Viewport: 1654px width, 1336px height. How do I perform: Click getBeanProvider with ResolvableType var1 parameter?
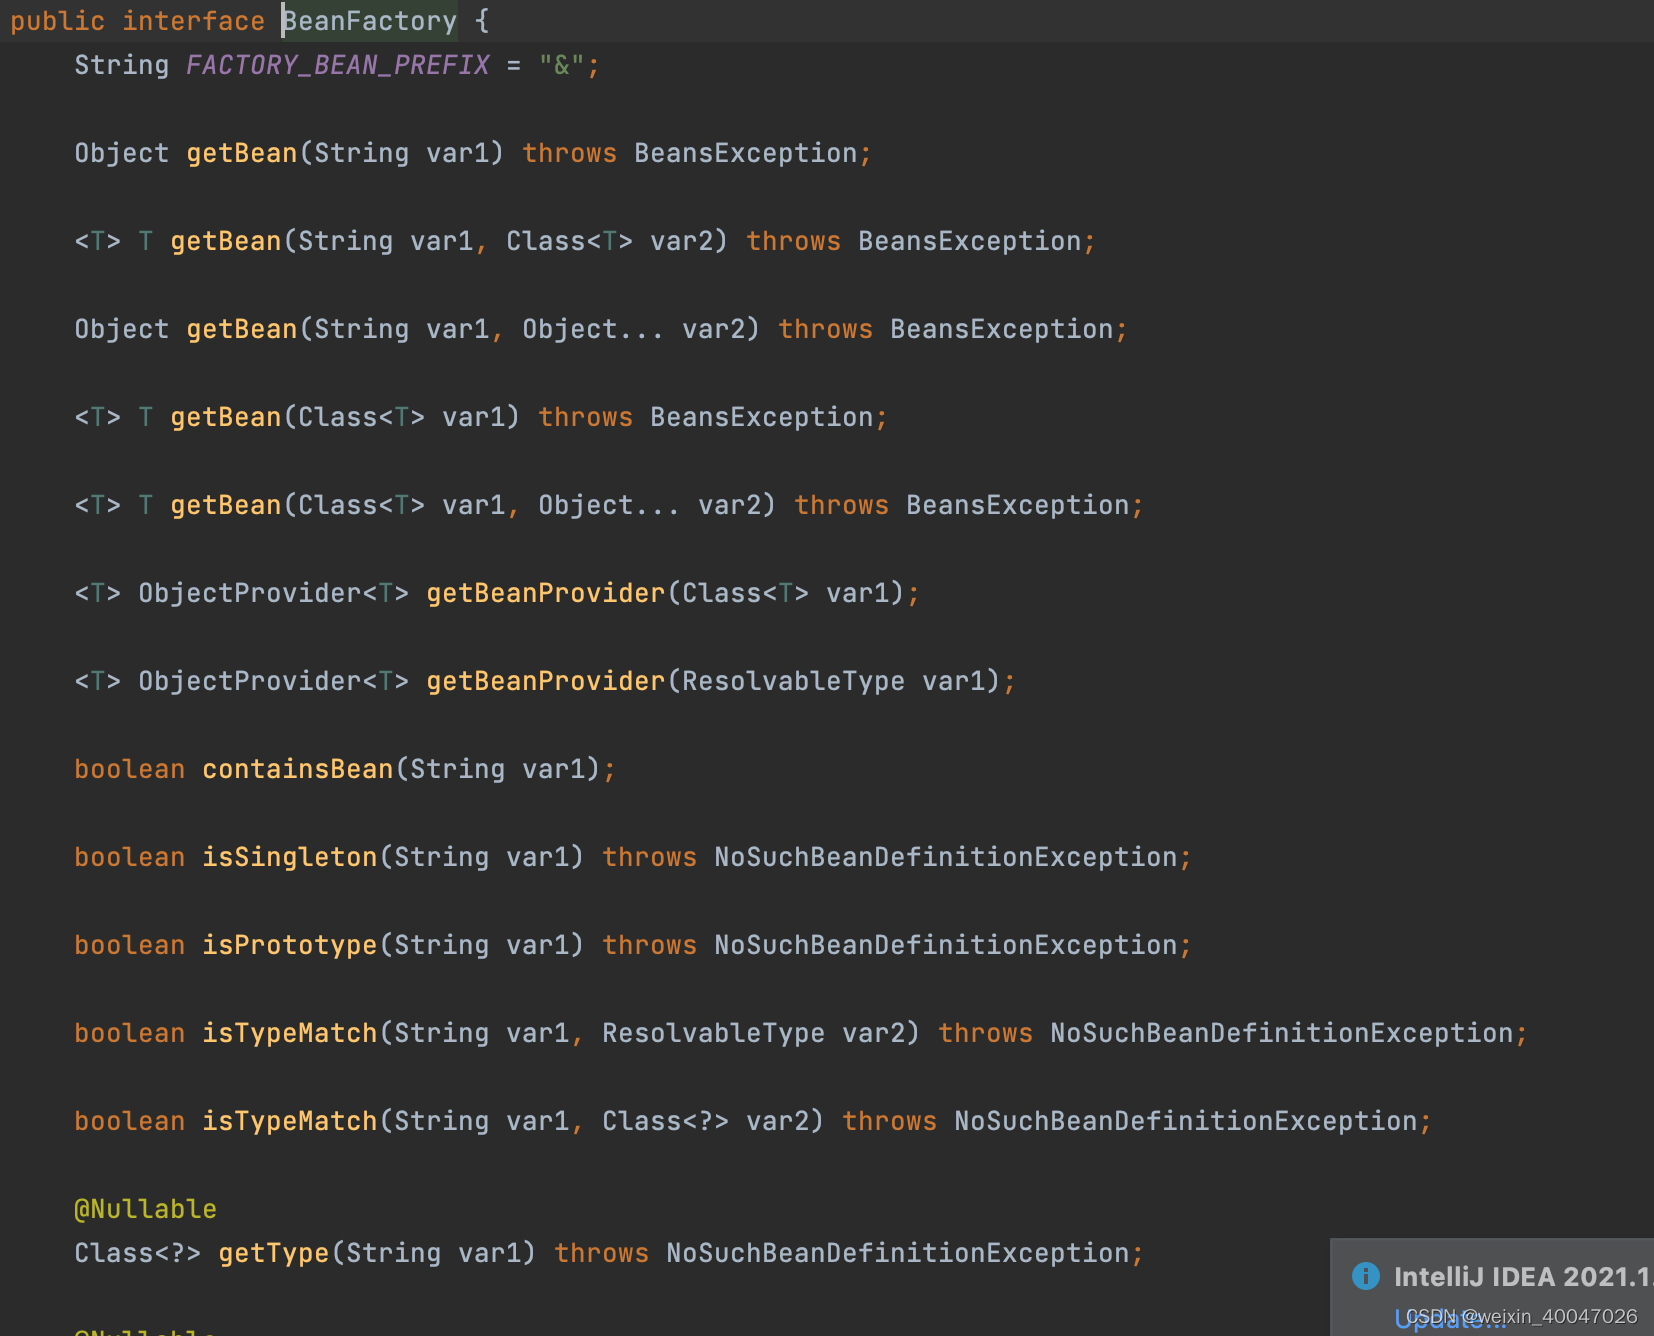tap(546, 681)
